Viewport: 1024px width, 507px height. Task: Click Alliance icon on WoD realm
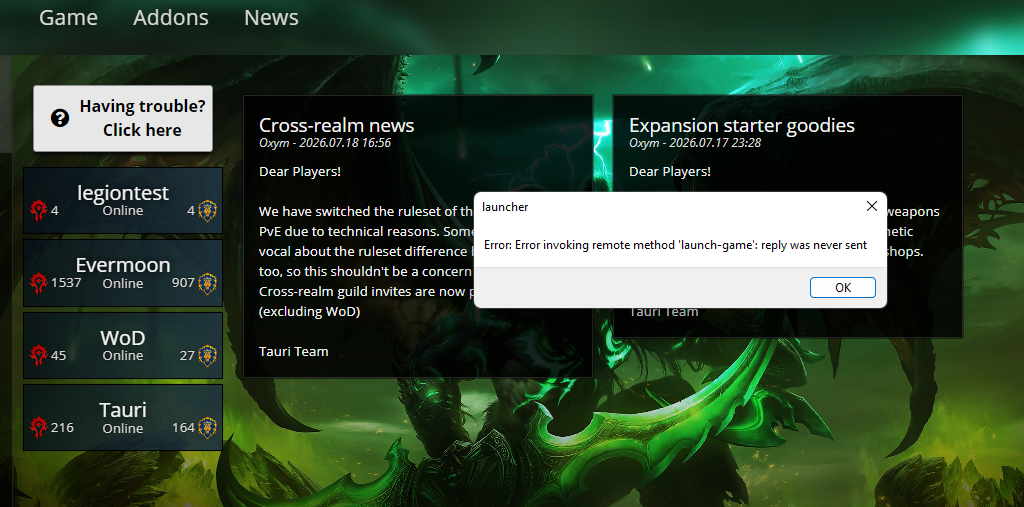click(208, 356)
